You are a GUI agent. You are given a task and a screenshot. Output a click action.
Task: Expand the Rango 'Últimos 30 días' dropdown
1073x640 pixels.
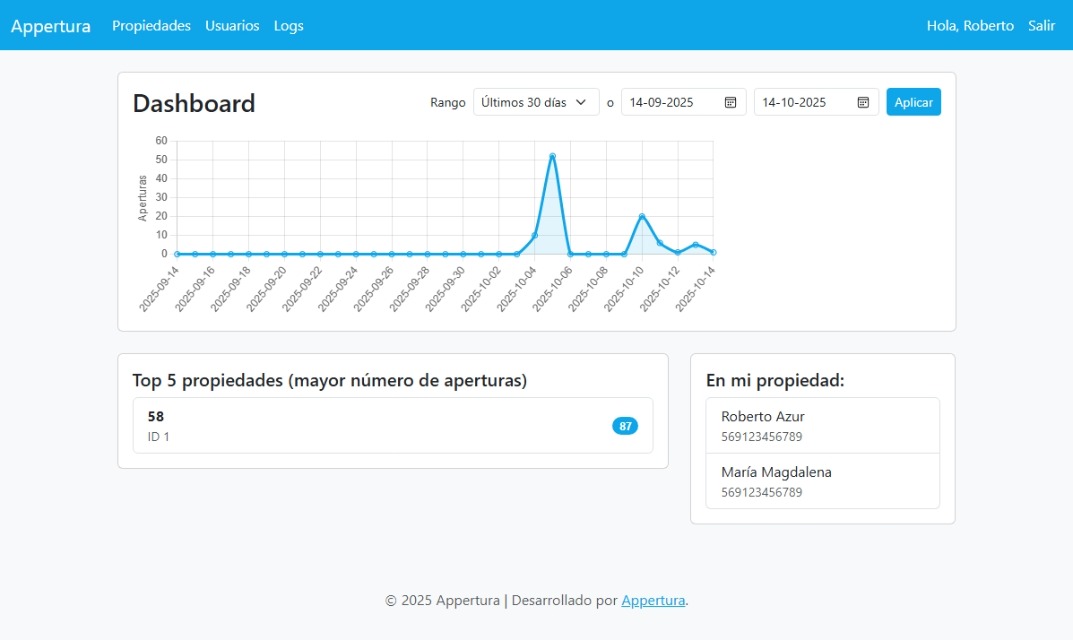tap(536, 102)
